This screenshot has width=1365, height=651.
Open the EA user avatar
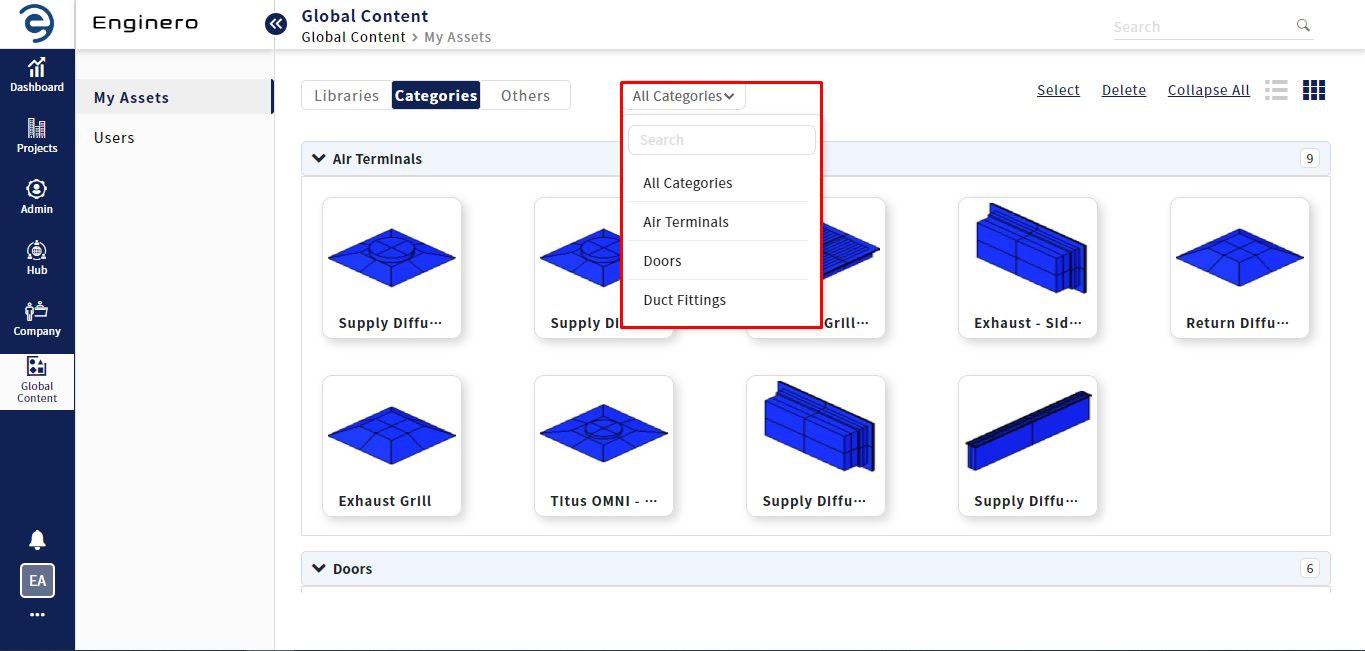pyautogui.click(x=37, y=581)
